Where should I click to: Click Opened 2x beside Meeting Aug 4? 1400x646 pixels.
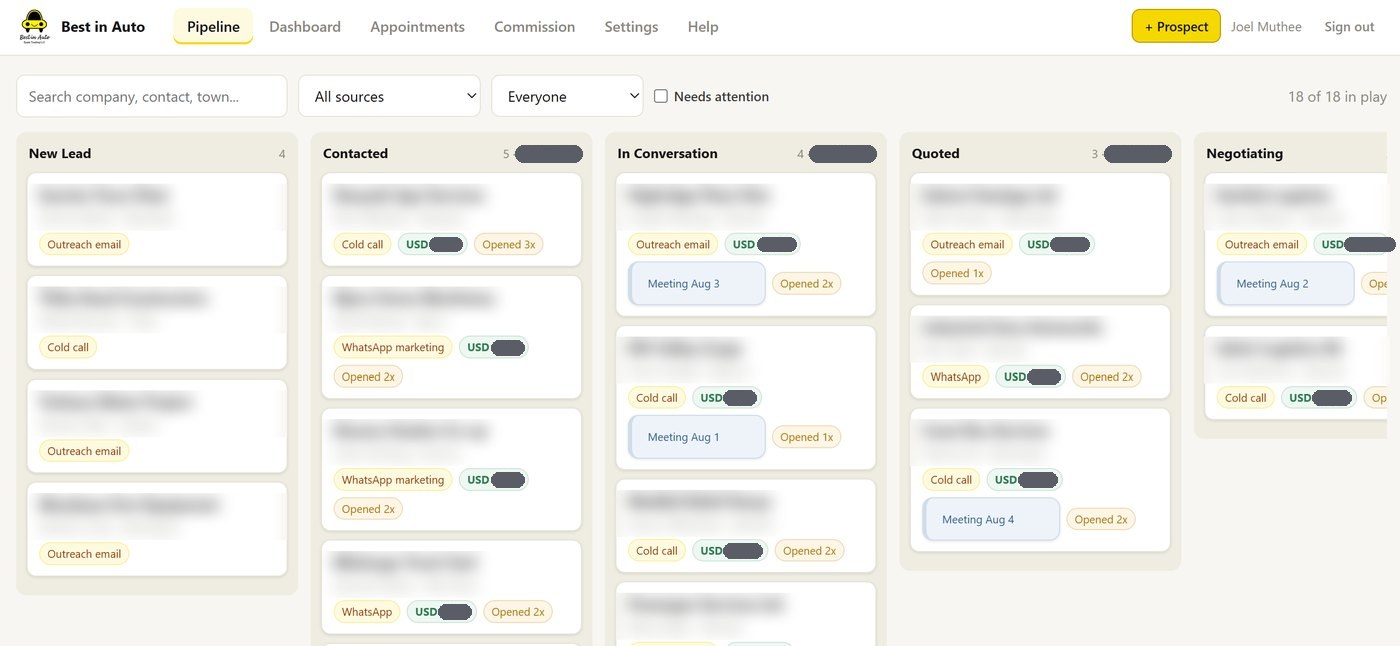click(x=1101, y=520)
